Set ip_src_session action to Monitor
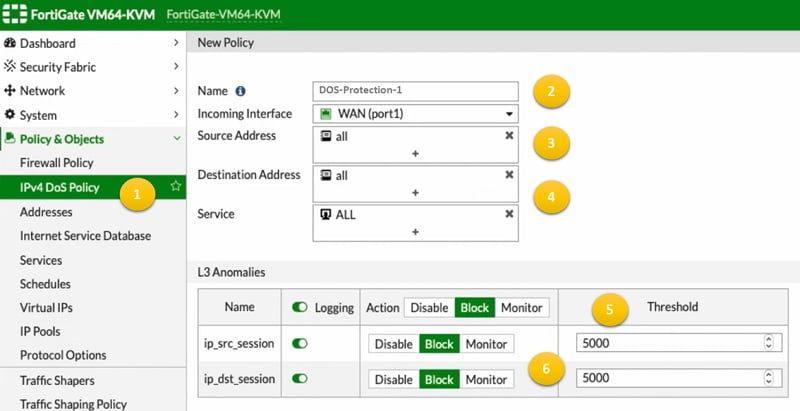 coord(486,344)
